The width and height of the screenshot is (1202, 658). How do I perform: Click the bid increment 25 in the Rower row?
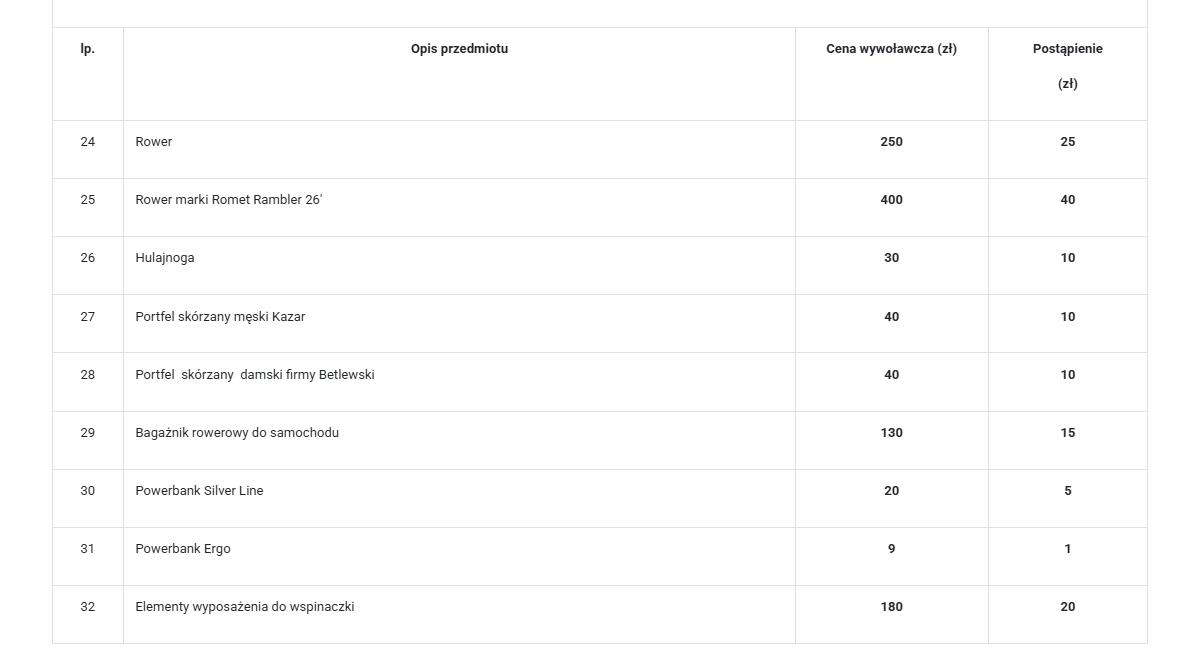(1067, 142)
